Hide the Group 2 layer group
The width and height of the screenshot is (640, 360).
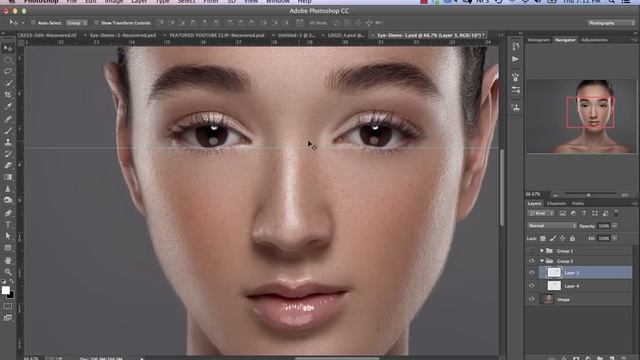click(x=531, y=261)
